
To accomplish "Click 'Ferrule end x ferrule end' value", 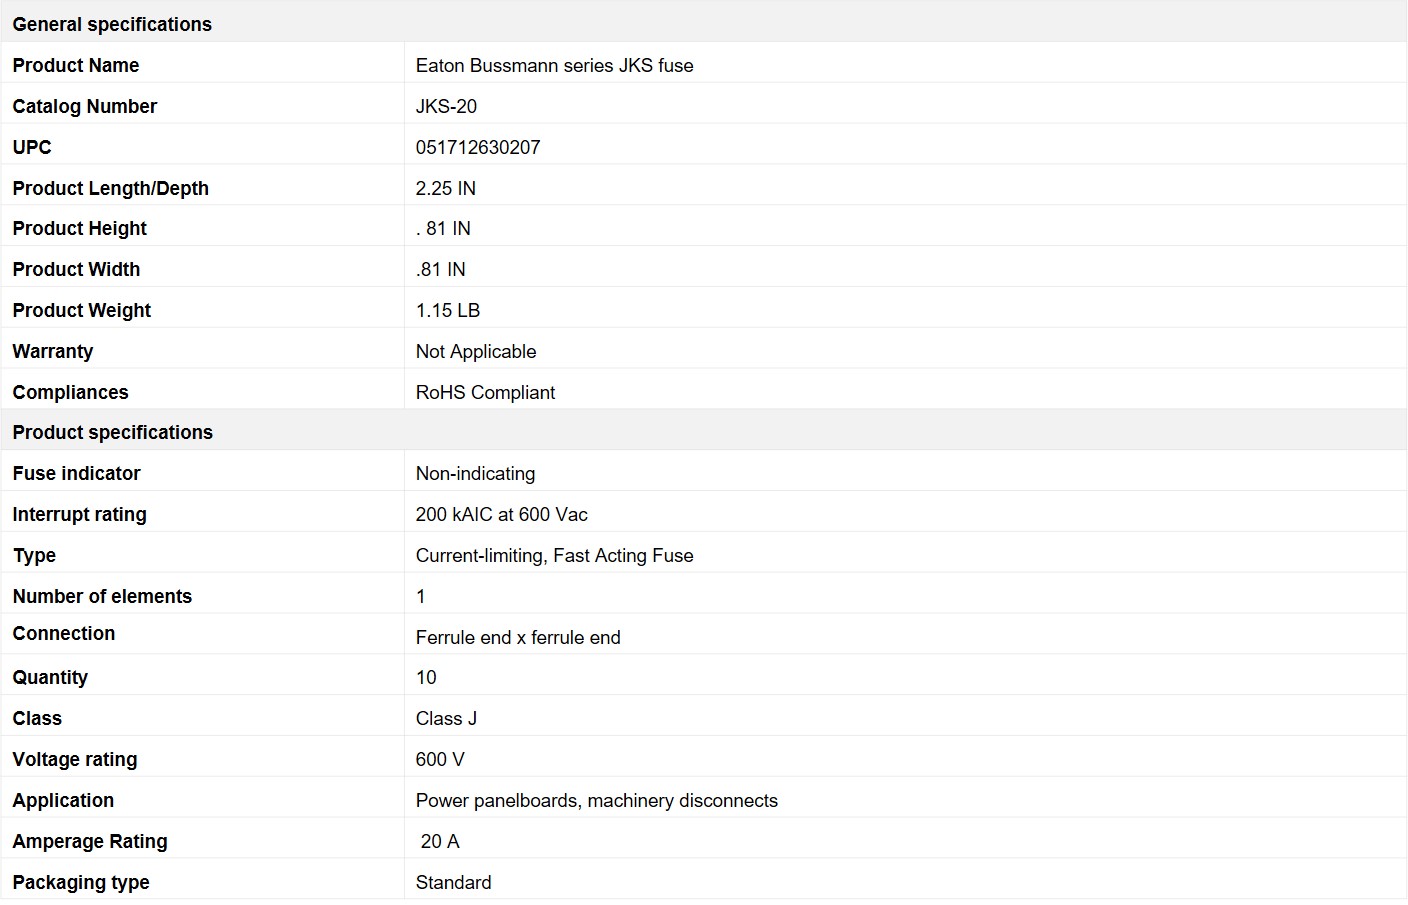I will pyautogui.click(x=518, y=637).
